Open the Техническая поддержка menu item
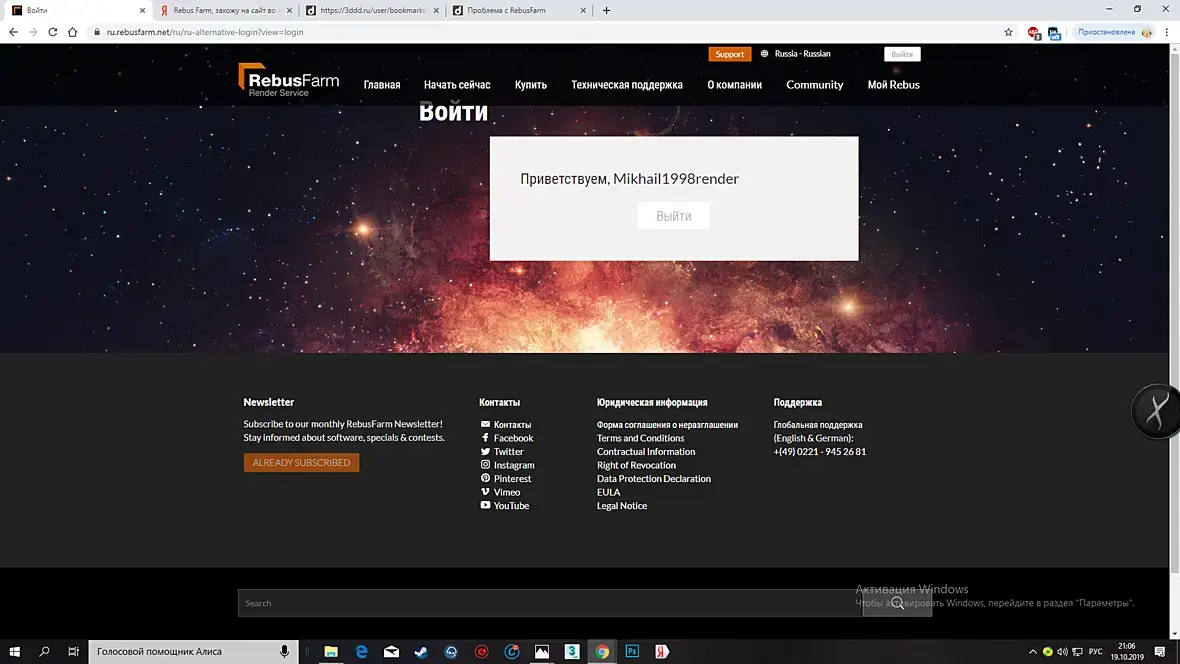The height and width of the screenshot is (664, 1180). (x=627, y=85)
